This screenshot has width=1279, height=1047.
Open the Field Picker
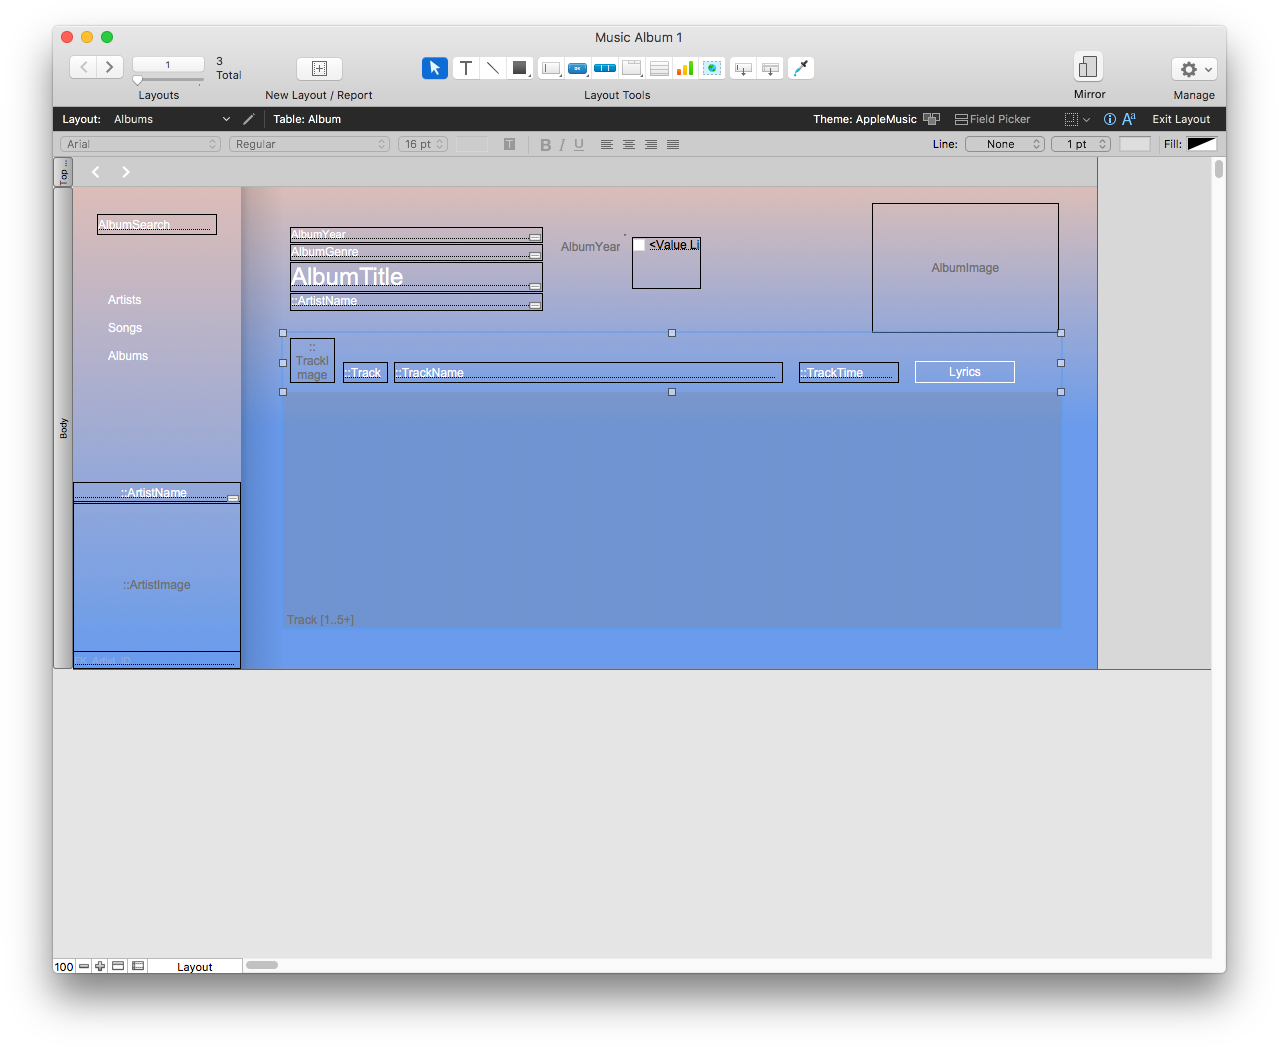pos(992,119)
